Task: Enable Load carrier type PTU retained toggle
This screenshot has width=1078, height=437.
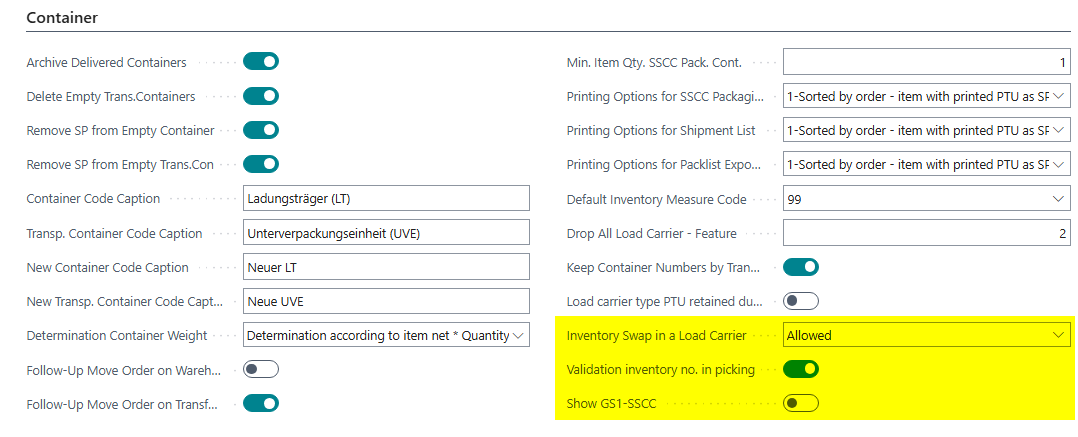Action: point(801,301)
